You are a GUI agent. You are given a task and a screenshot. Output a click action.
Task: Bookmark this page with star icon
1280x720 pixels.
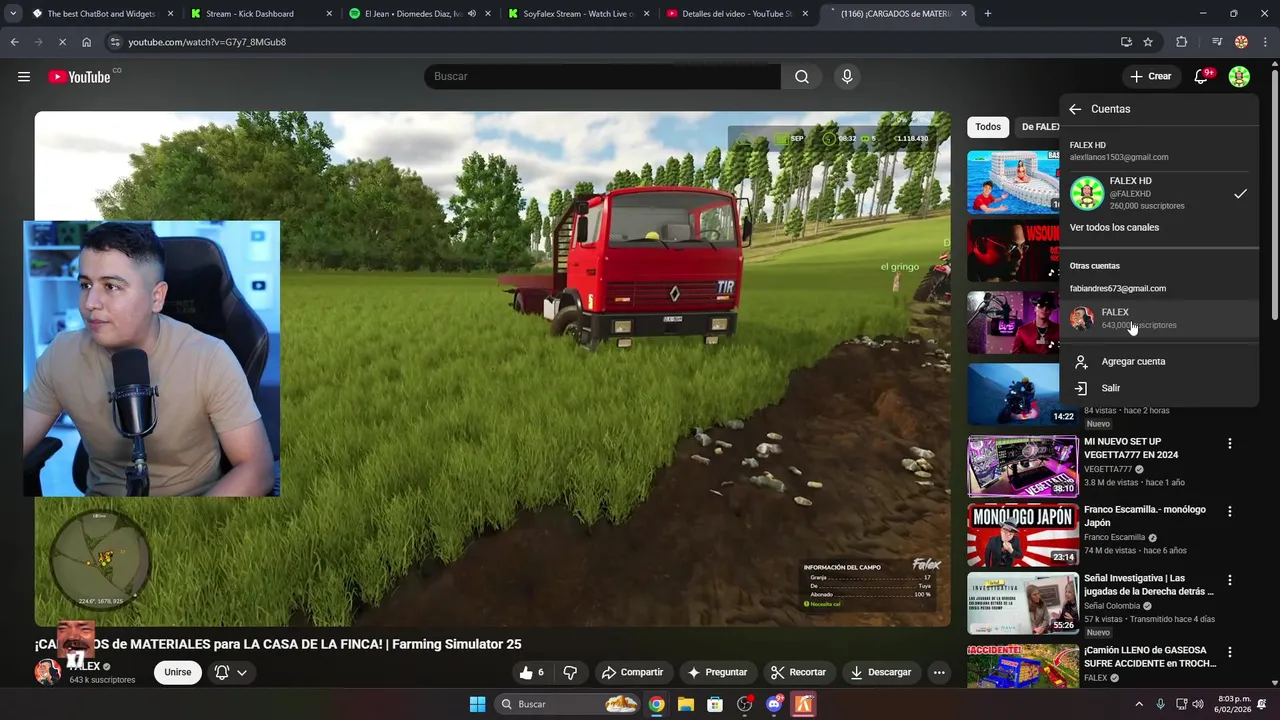tap(1148, 42)
